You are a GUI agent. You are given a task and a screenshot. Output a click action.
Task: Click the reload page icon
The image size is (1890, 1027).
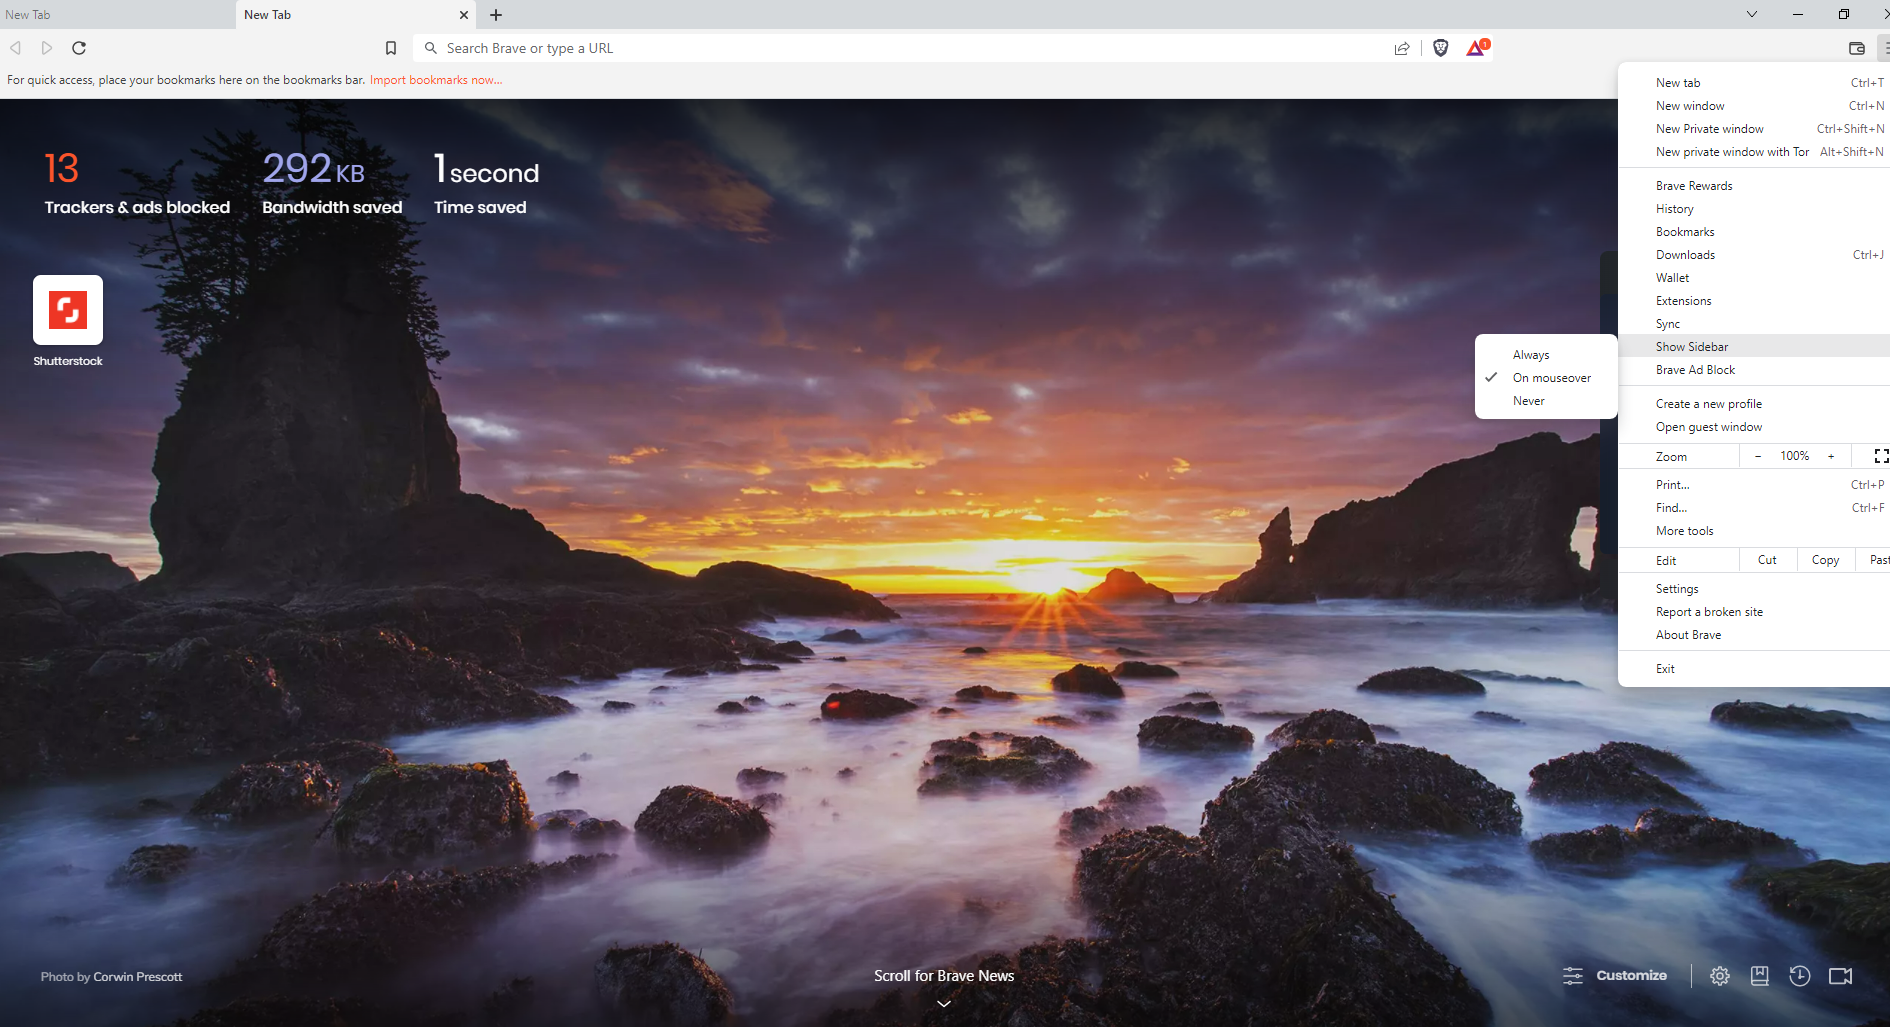pyautogui.click(x=79, y=48)
